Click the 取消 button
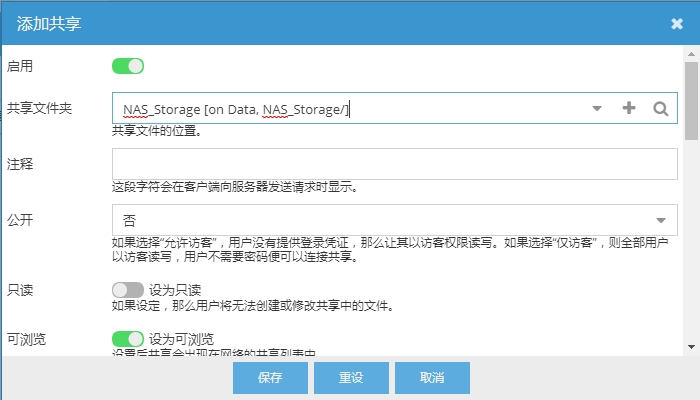Image resolution: width=700 pixels, height=400 pixels. click(432, 378)
